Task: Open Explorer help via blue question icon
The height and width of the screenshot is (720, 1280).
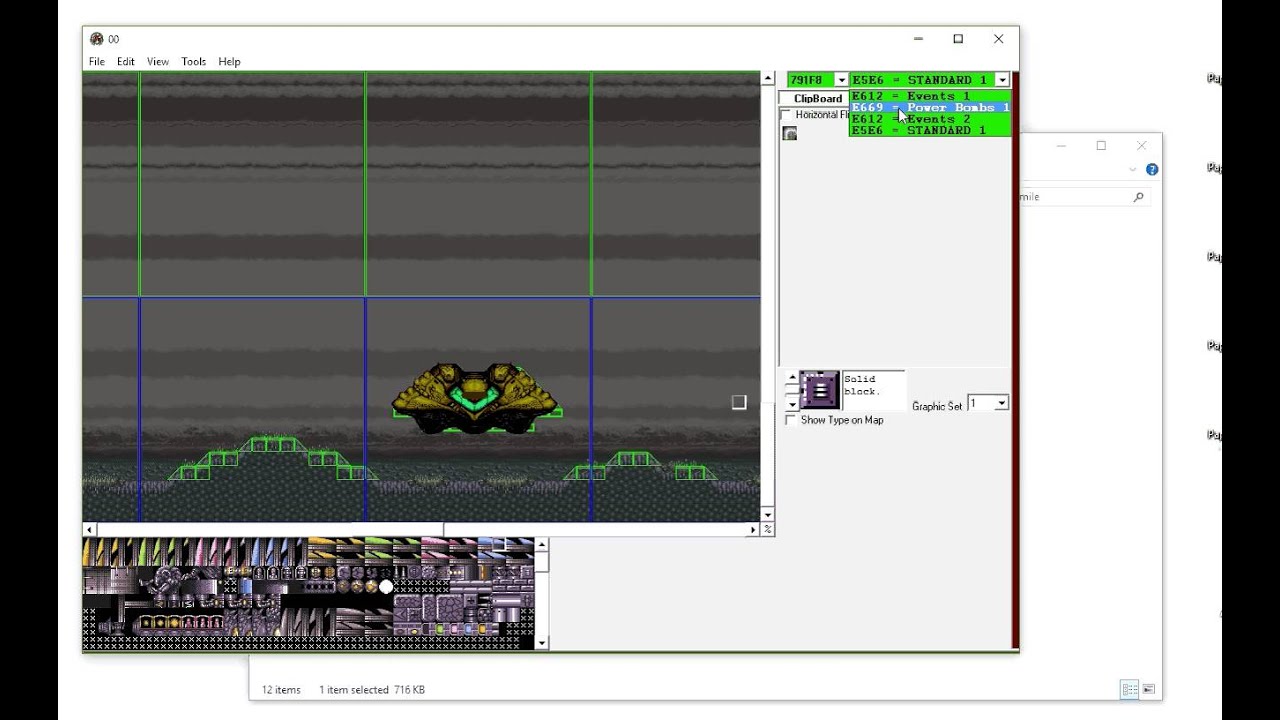Action: point(1152,170)
